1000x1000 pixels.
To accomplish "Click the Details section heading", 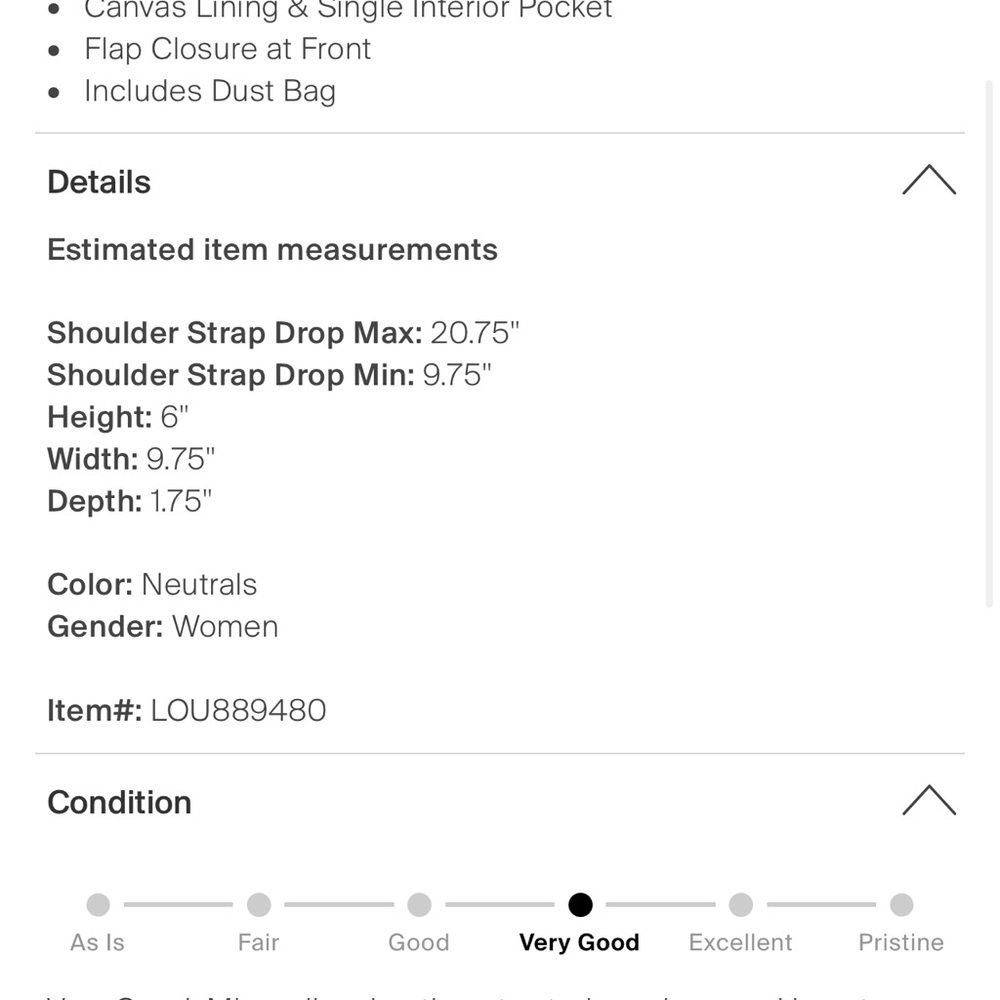I will (99, 182).
